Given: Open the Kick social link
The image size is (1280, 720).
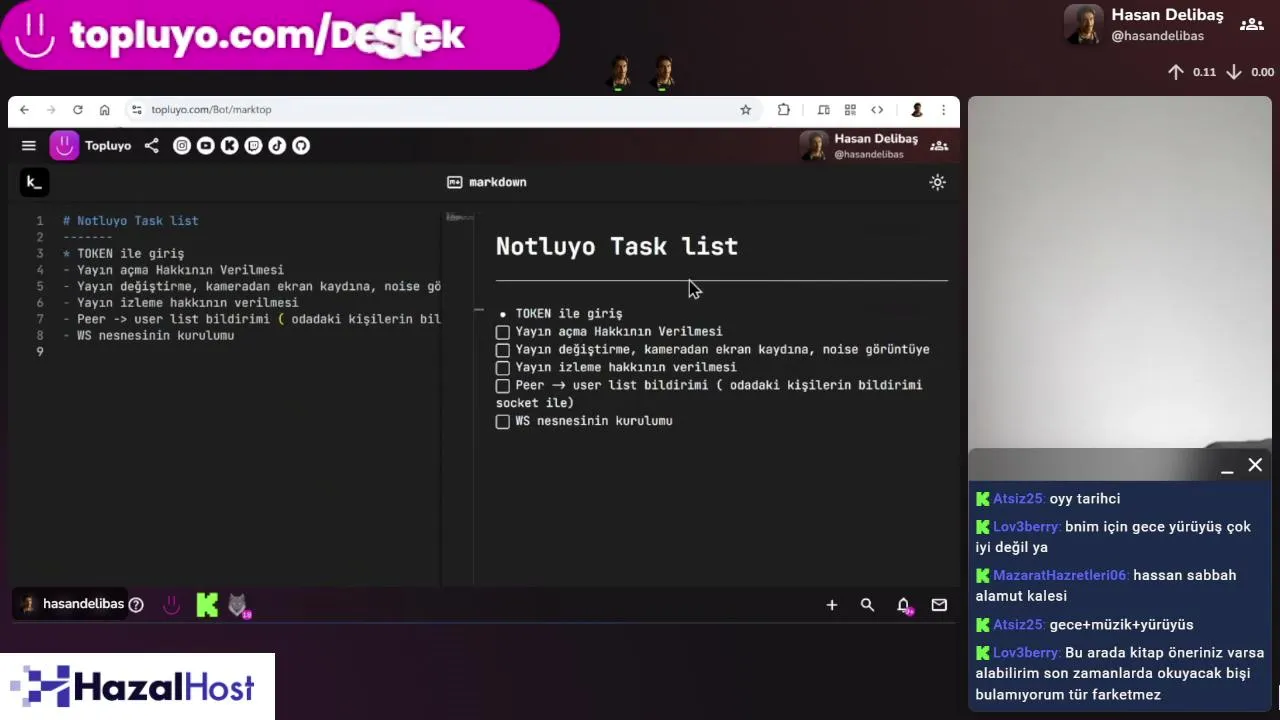Looking at the screenshot, I should click(x=229, y=146).
